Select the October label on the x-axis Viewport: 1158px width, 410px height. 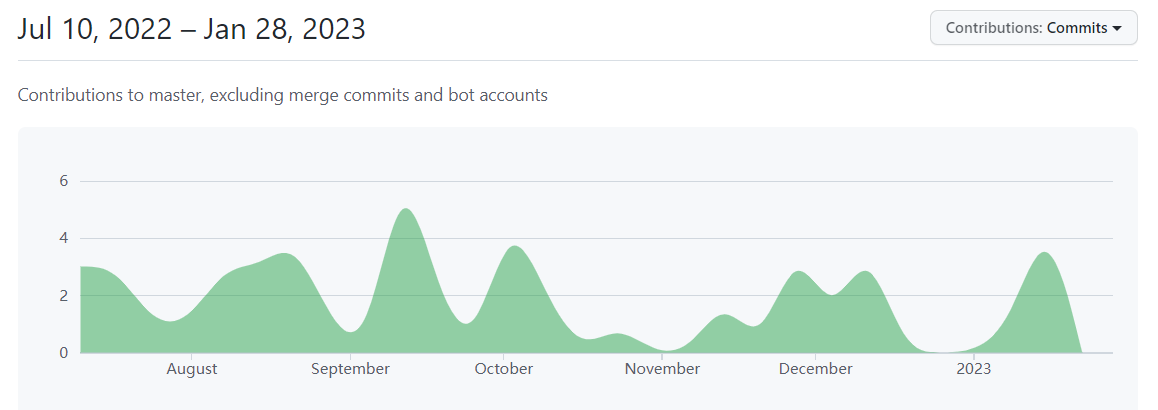pos(504,369)
